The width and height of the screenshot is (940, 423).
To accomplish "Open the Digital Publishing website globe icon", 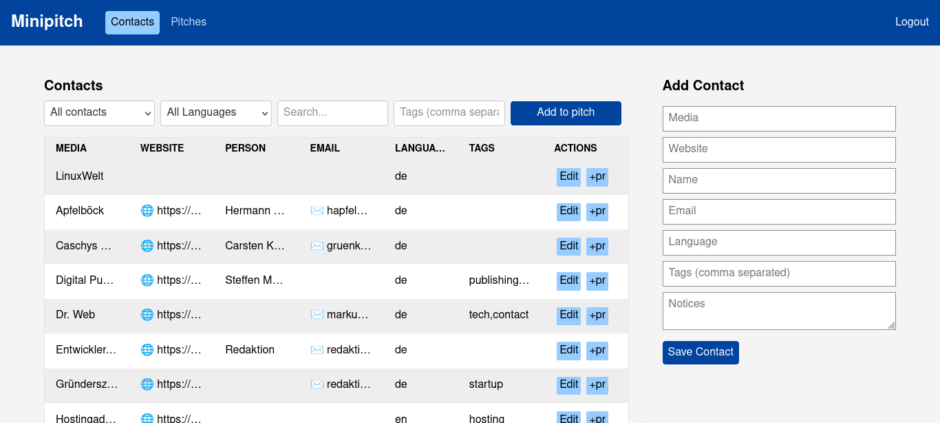I will pyautogui.click(x=147, y=281).
